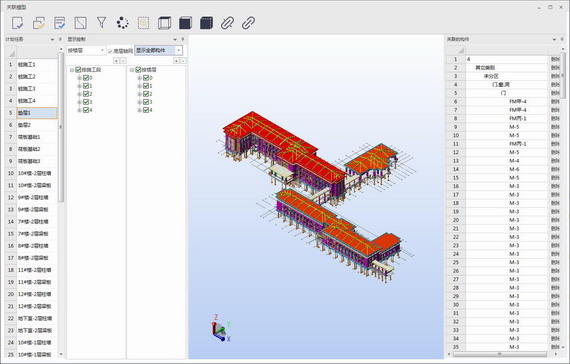Image resolution: width=570 pixels, height=364 pixels.
Task: Click the horizontal scrollbar under component table
Action: pos(499,354)
